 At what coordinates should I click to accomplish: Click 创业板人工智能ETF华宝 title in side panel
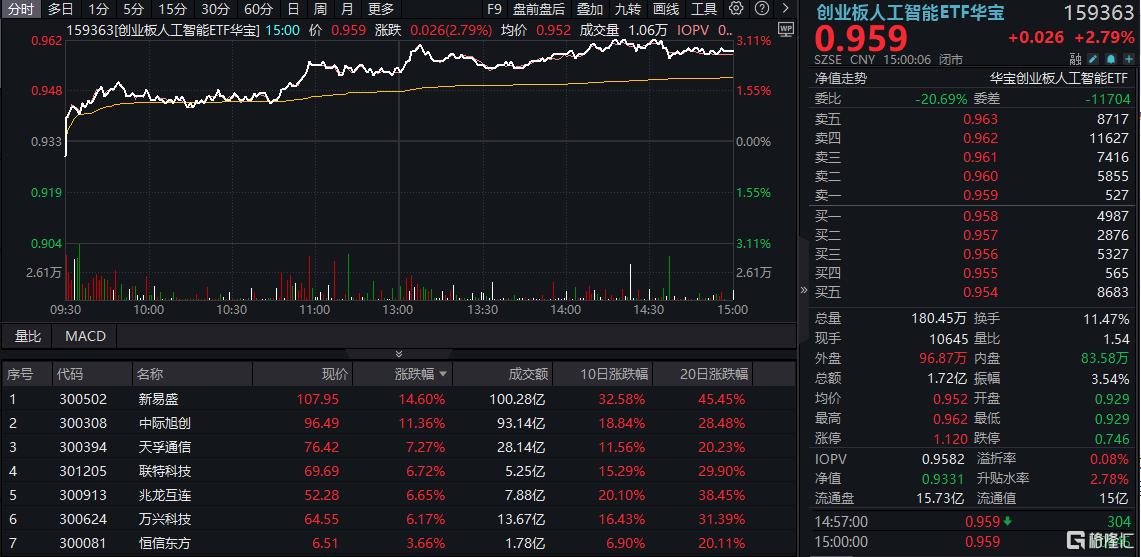[x=910, y=13]
